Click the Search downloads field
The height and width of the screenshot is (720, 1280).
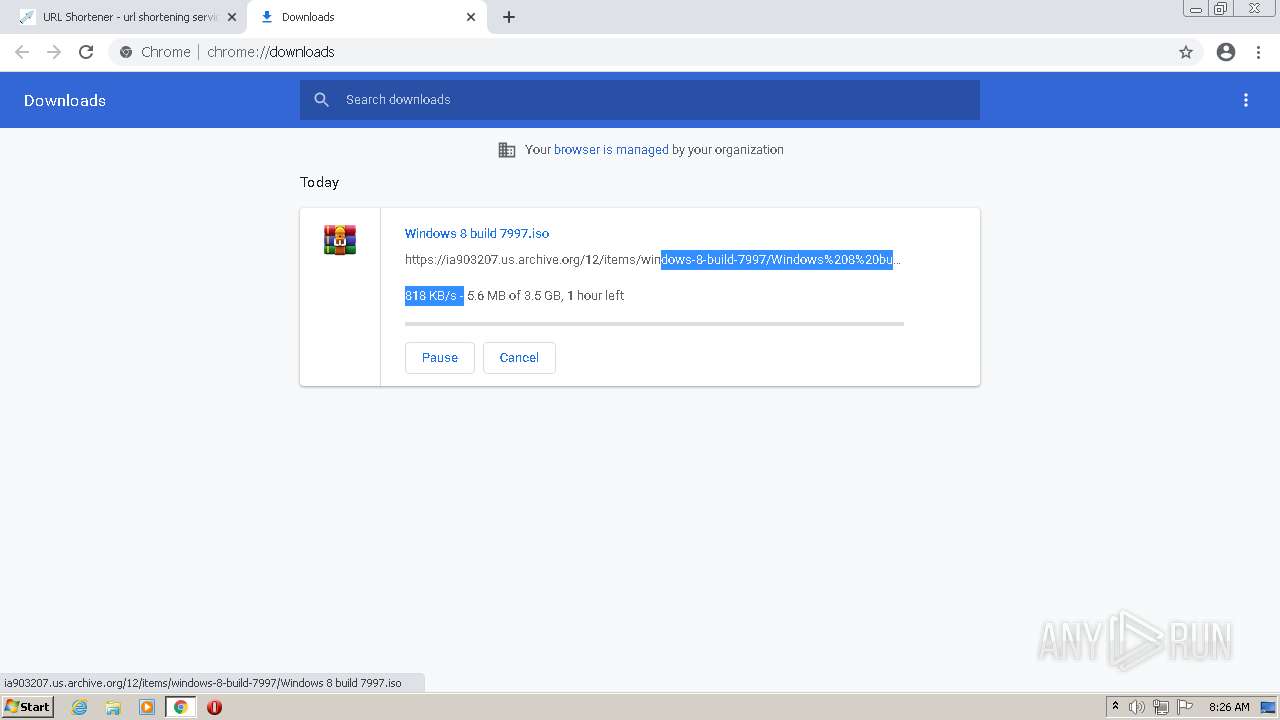(640, 100)
